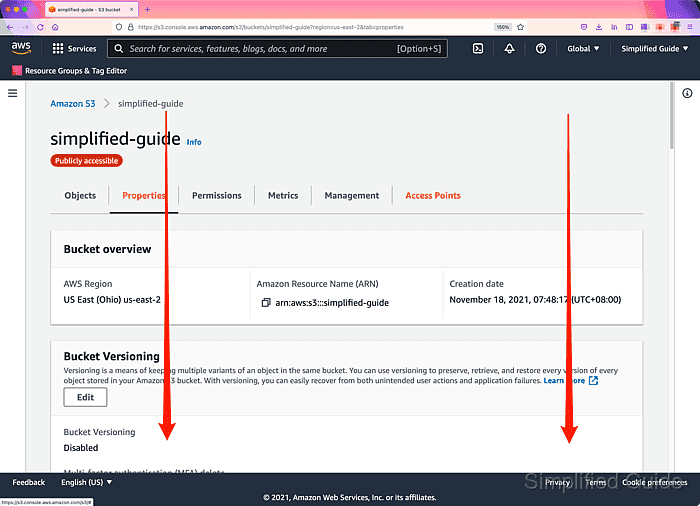Viewport: 700px width, 506px height.
Task: Open Cookie preferences in footer
Action: 654,482
